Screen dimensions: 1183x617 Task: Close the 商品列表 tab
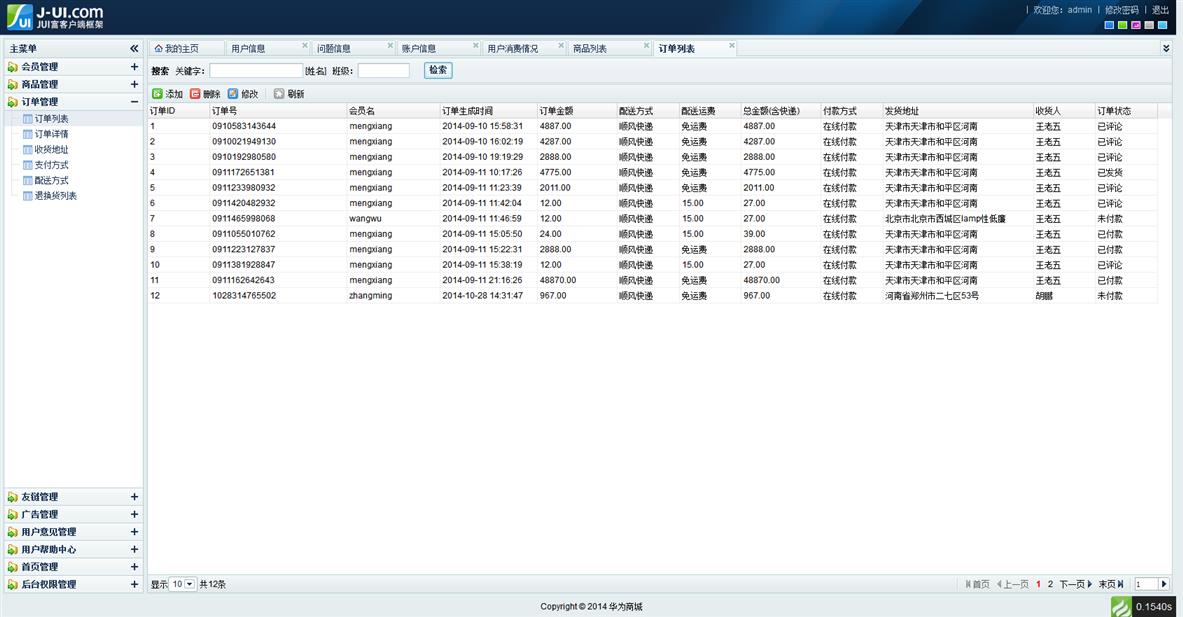[647, 45]
